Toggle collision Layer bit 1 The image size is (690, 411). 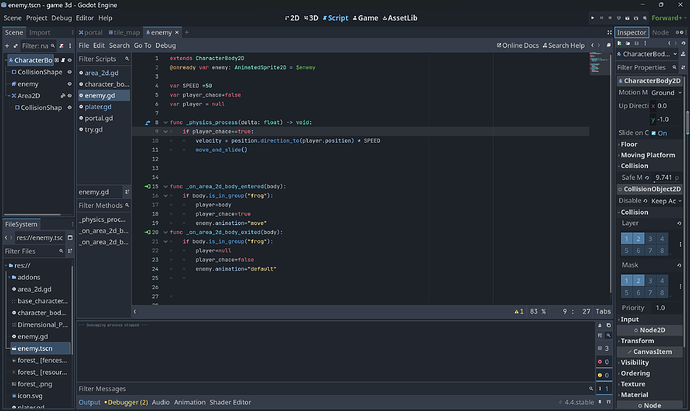627,239
